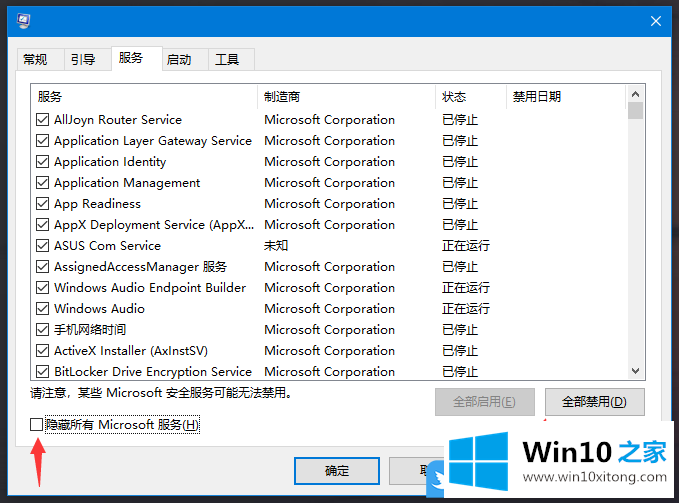Click the services list scrollbar thumb
The width and height of the screenshot is (679, 503).
click(635, 111)
